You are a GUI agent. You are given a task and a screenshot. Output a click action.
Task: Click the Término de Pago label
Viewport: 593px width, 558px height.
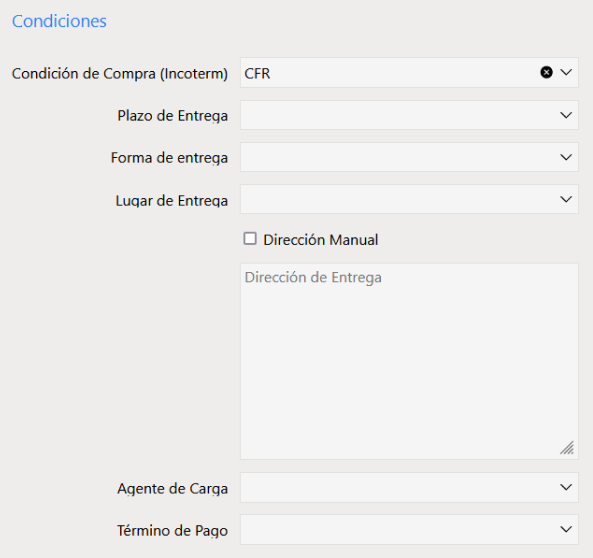click(172, 530)
